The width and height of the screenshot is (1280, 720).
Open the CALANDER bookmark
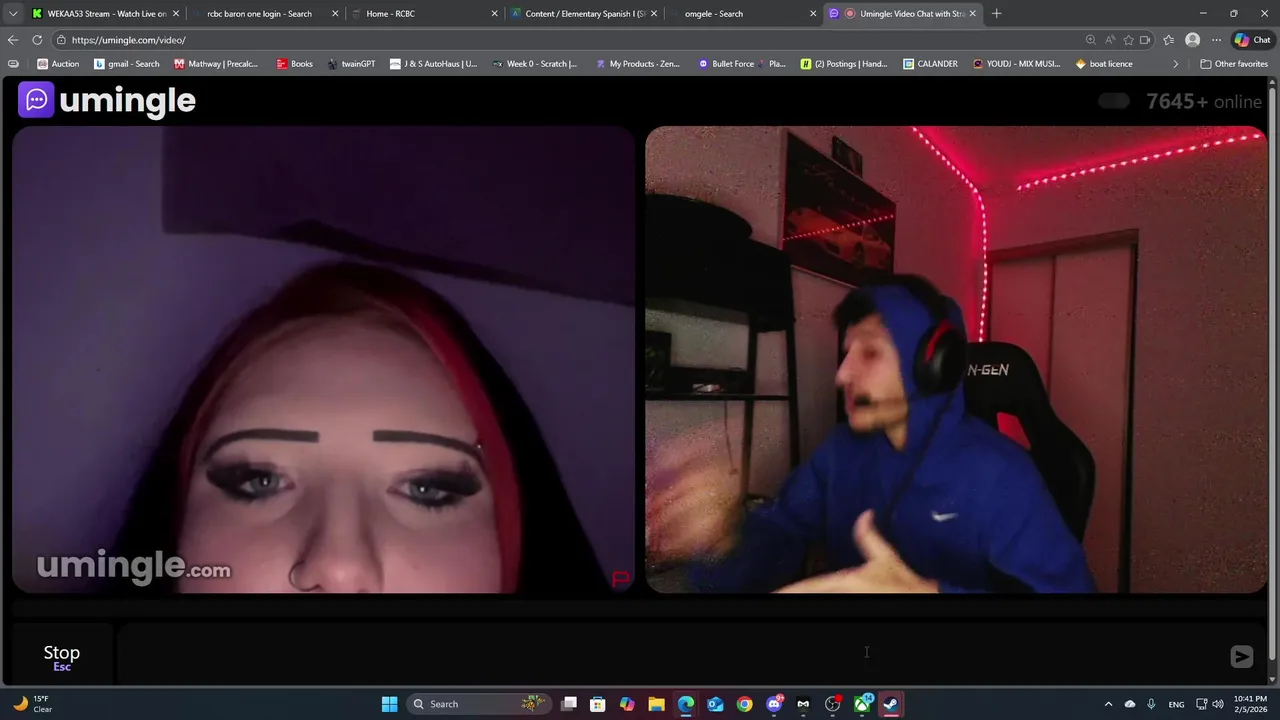(x=930, y=64)
